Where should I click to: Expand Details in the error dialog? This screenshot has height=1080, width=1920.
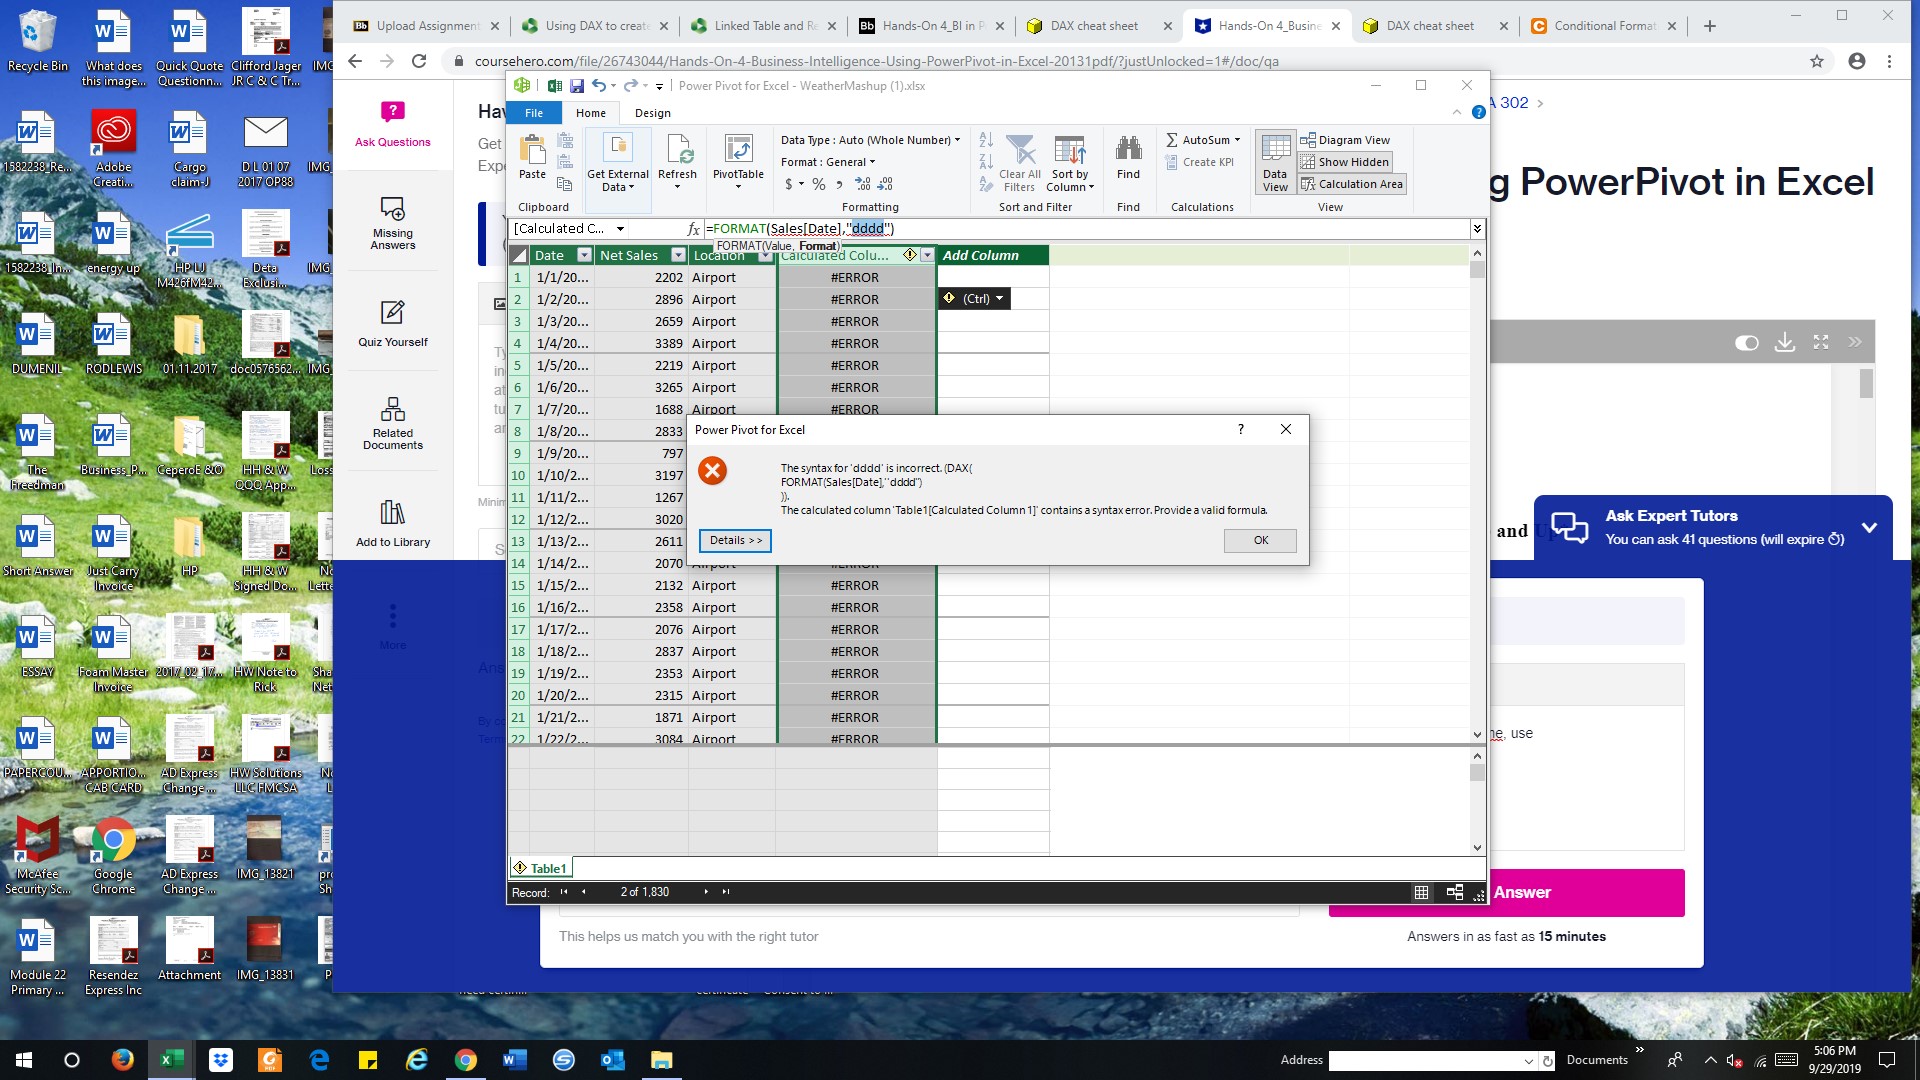(x=735, y=540)
